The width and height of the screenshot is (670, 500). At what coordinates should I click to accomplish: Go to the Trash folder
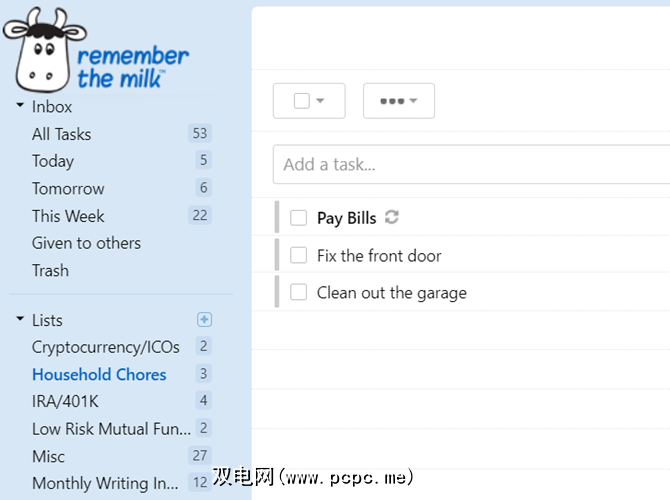(x=50, y=270)
